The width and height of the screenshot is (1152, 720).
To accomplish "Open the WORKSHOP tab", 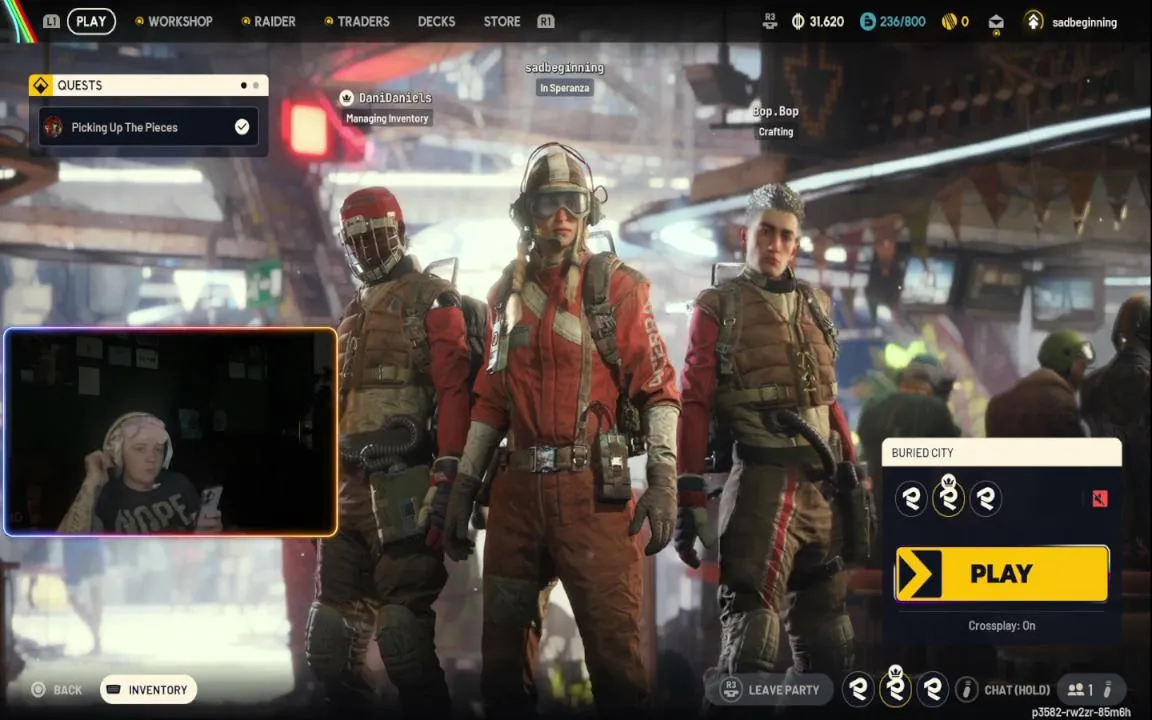I will (180, 21).
